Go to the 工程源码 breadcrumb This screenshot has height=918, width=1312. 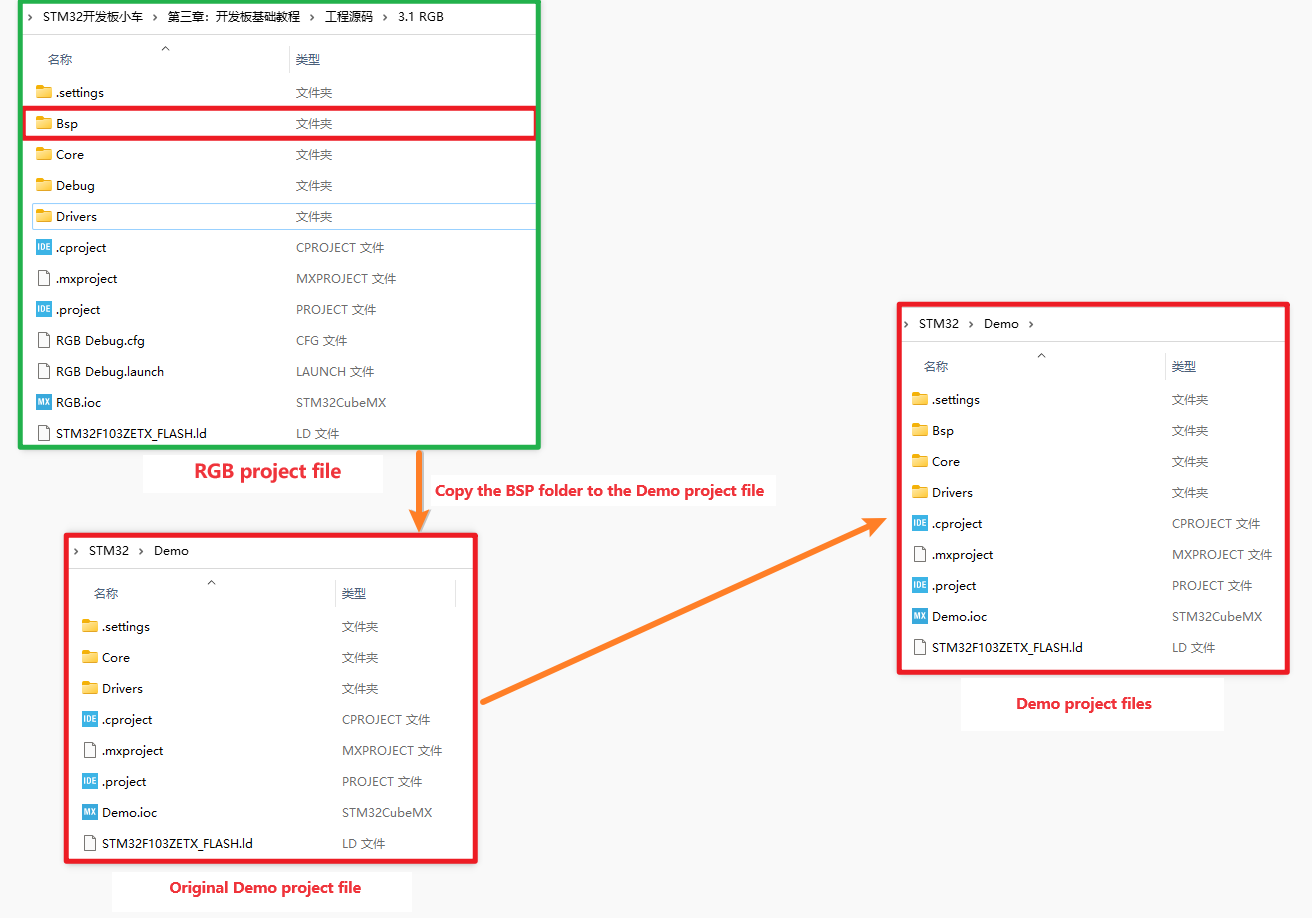click(349, 17)
